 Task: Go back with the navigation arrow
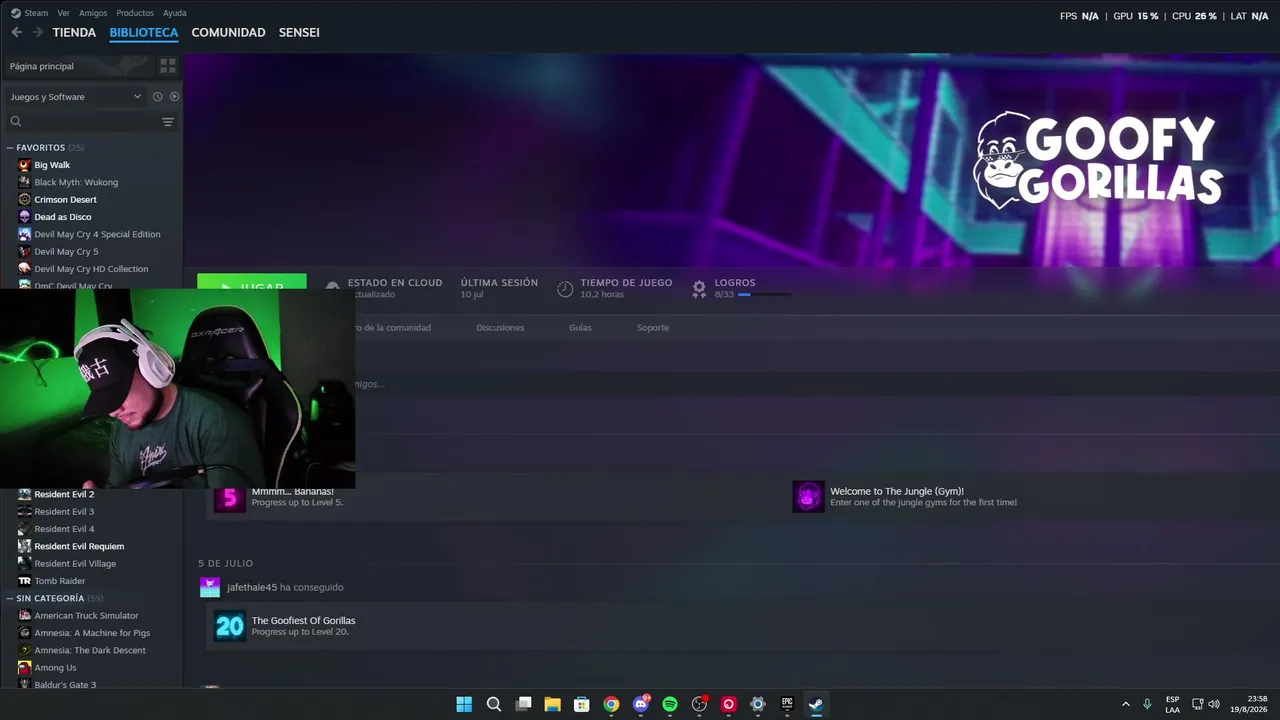16,32
